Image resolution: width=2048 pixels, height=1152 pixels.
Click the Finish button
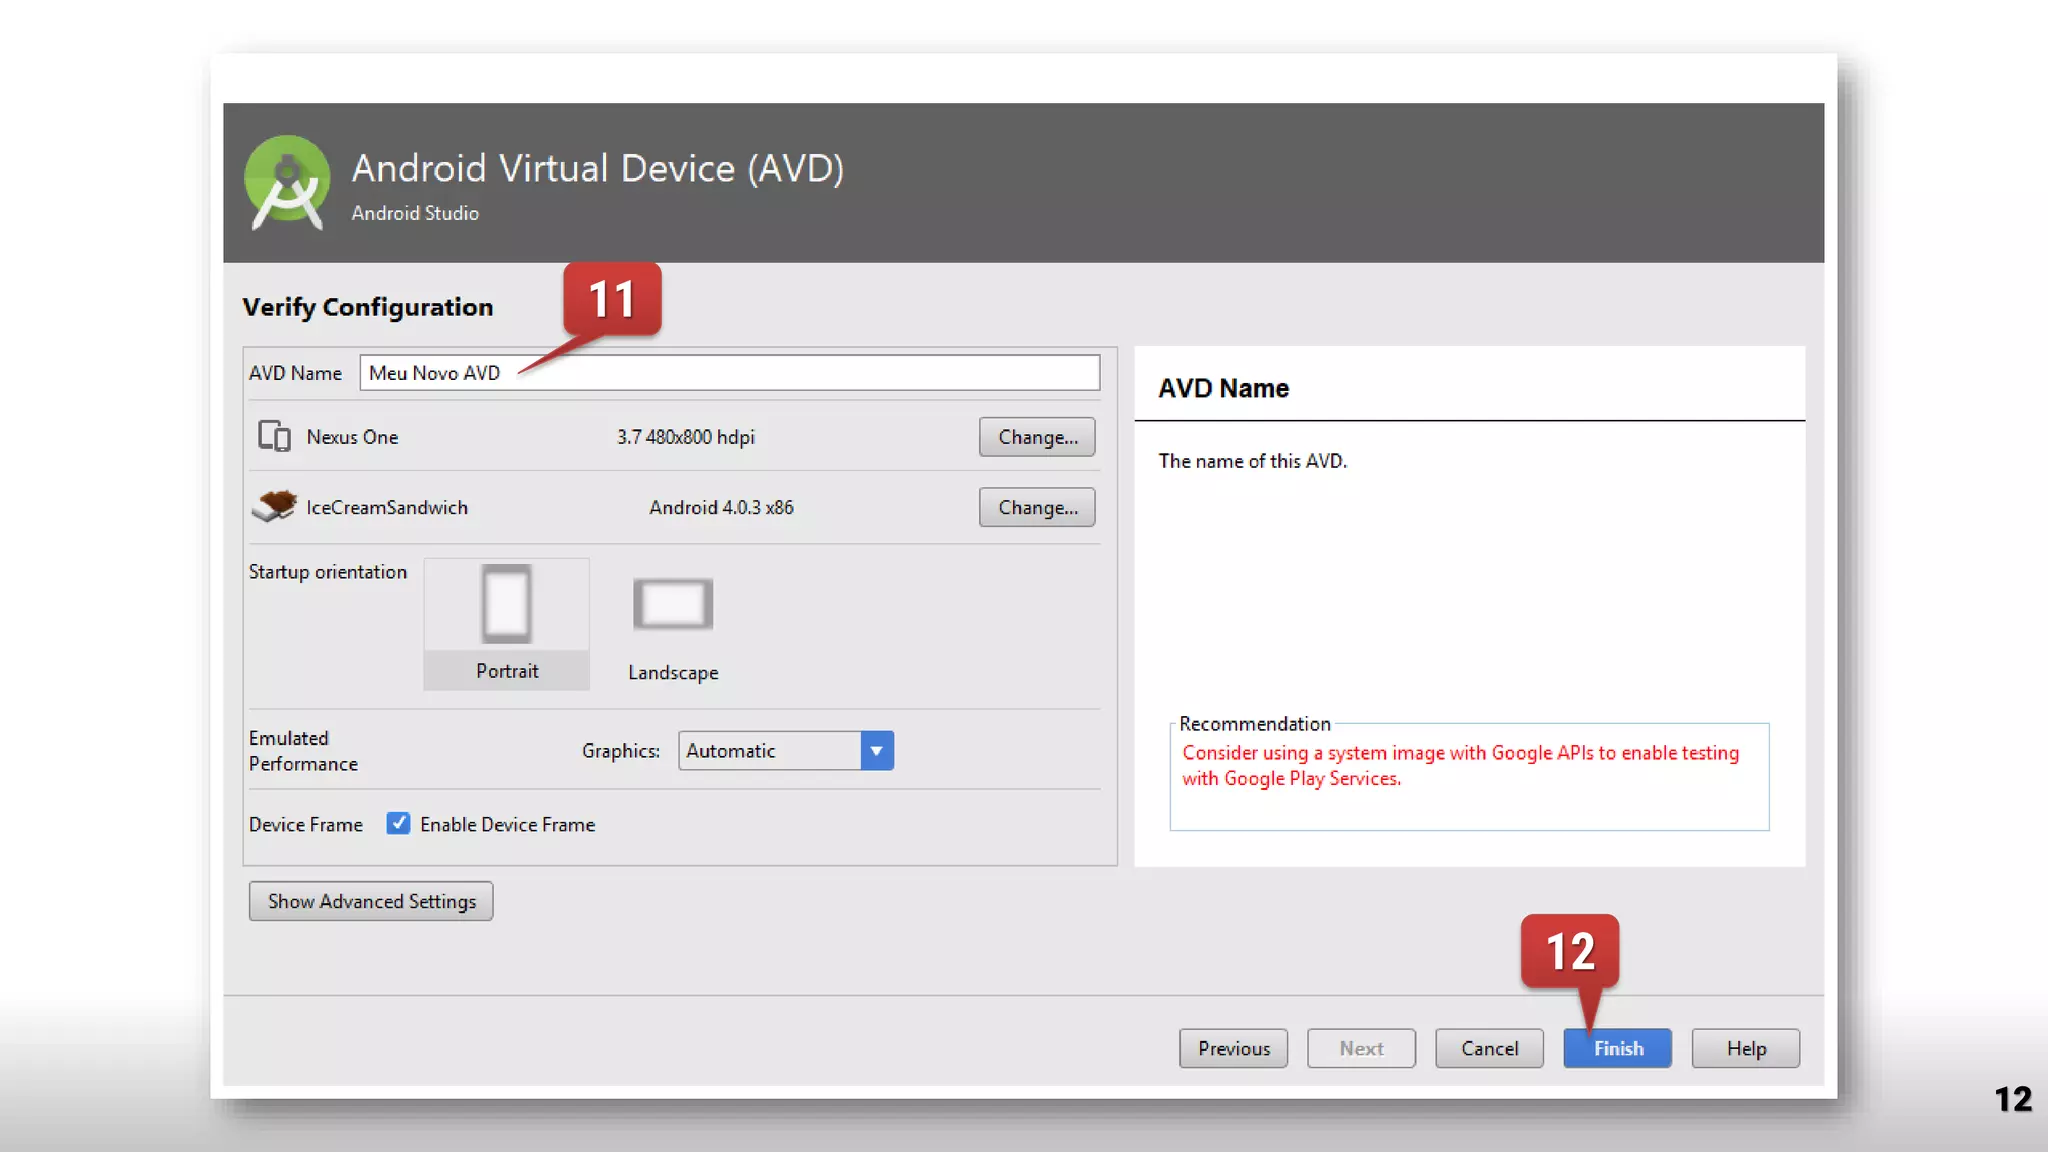(x=1617, y=1048)
